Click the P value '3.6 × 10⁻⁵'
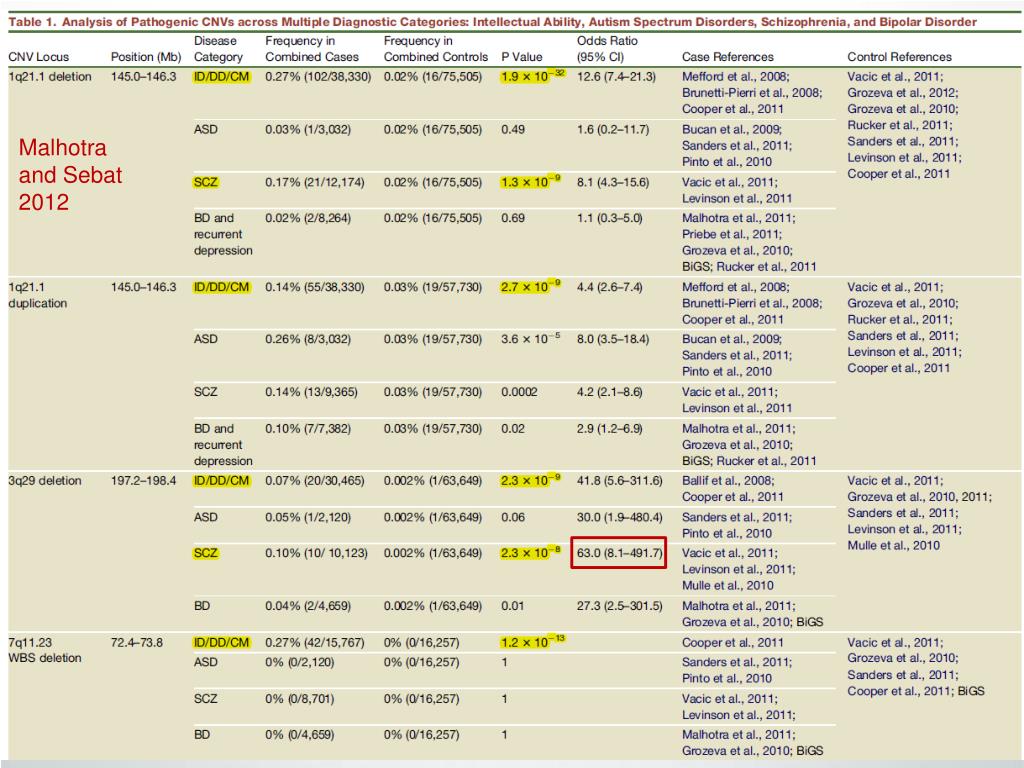Image resolution: width=1024 pixels, height=768 pixels. click(530, 339)
